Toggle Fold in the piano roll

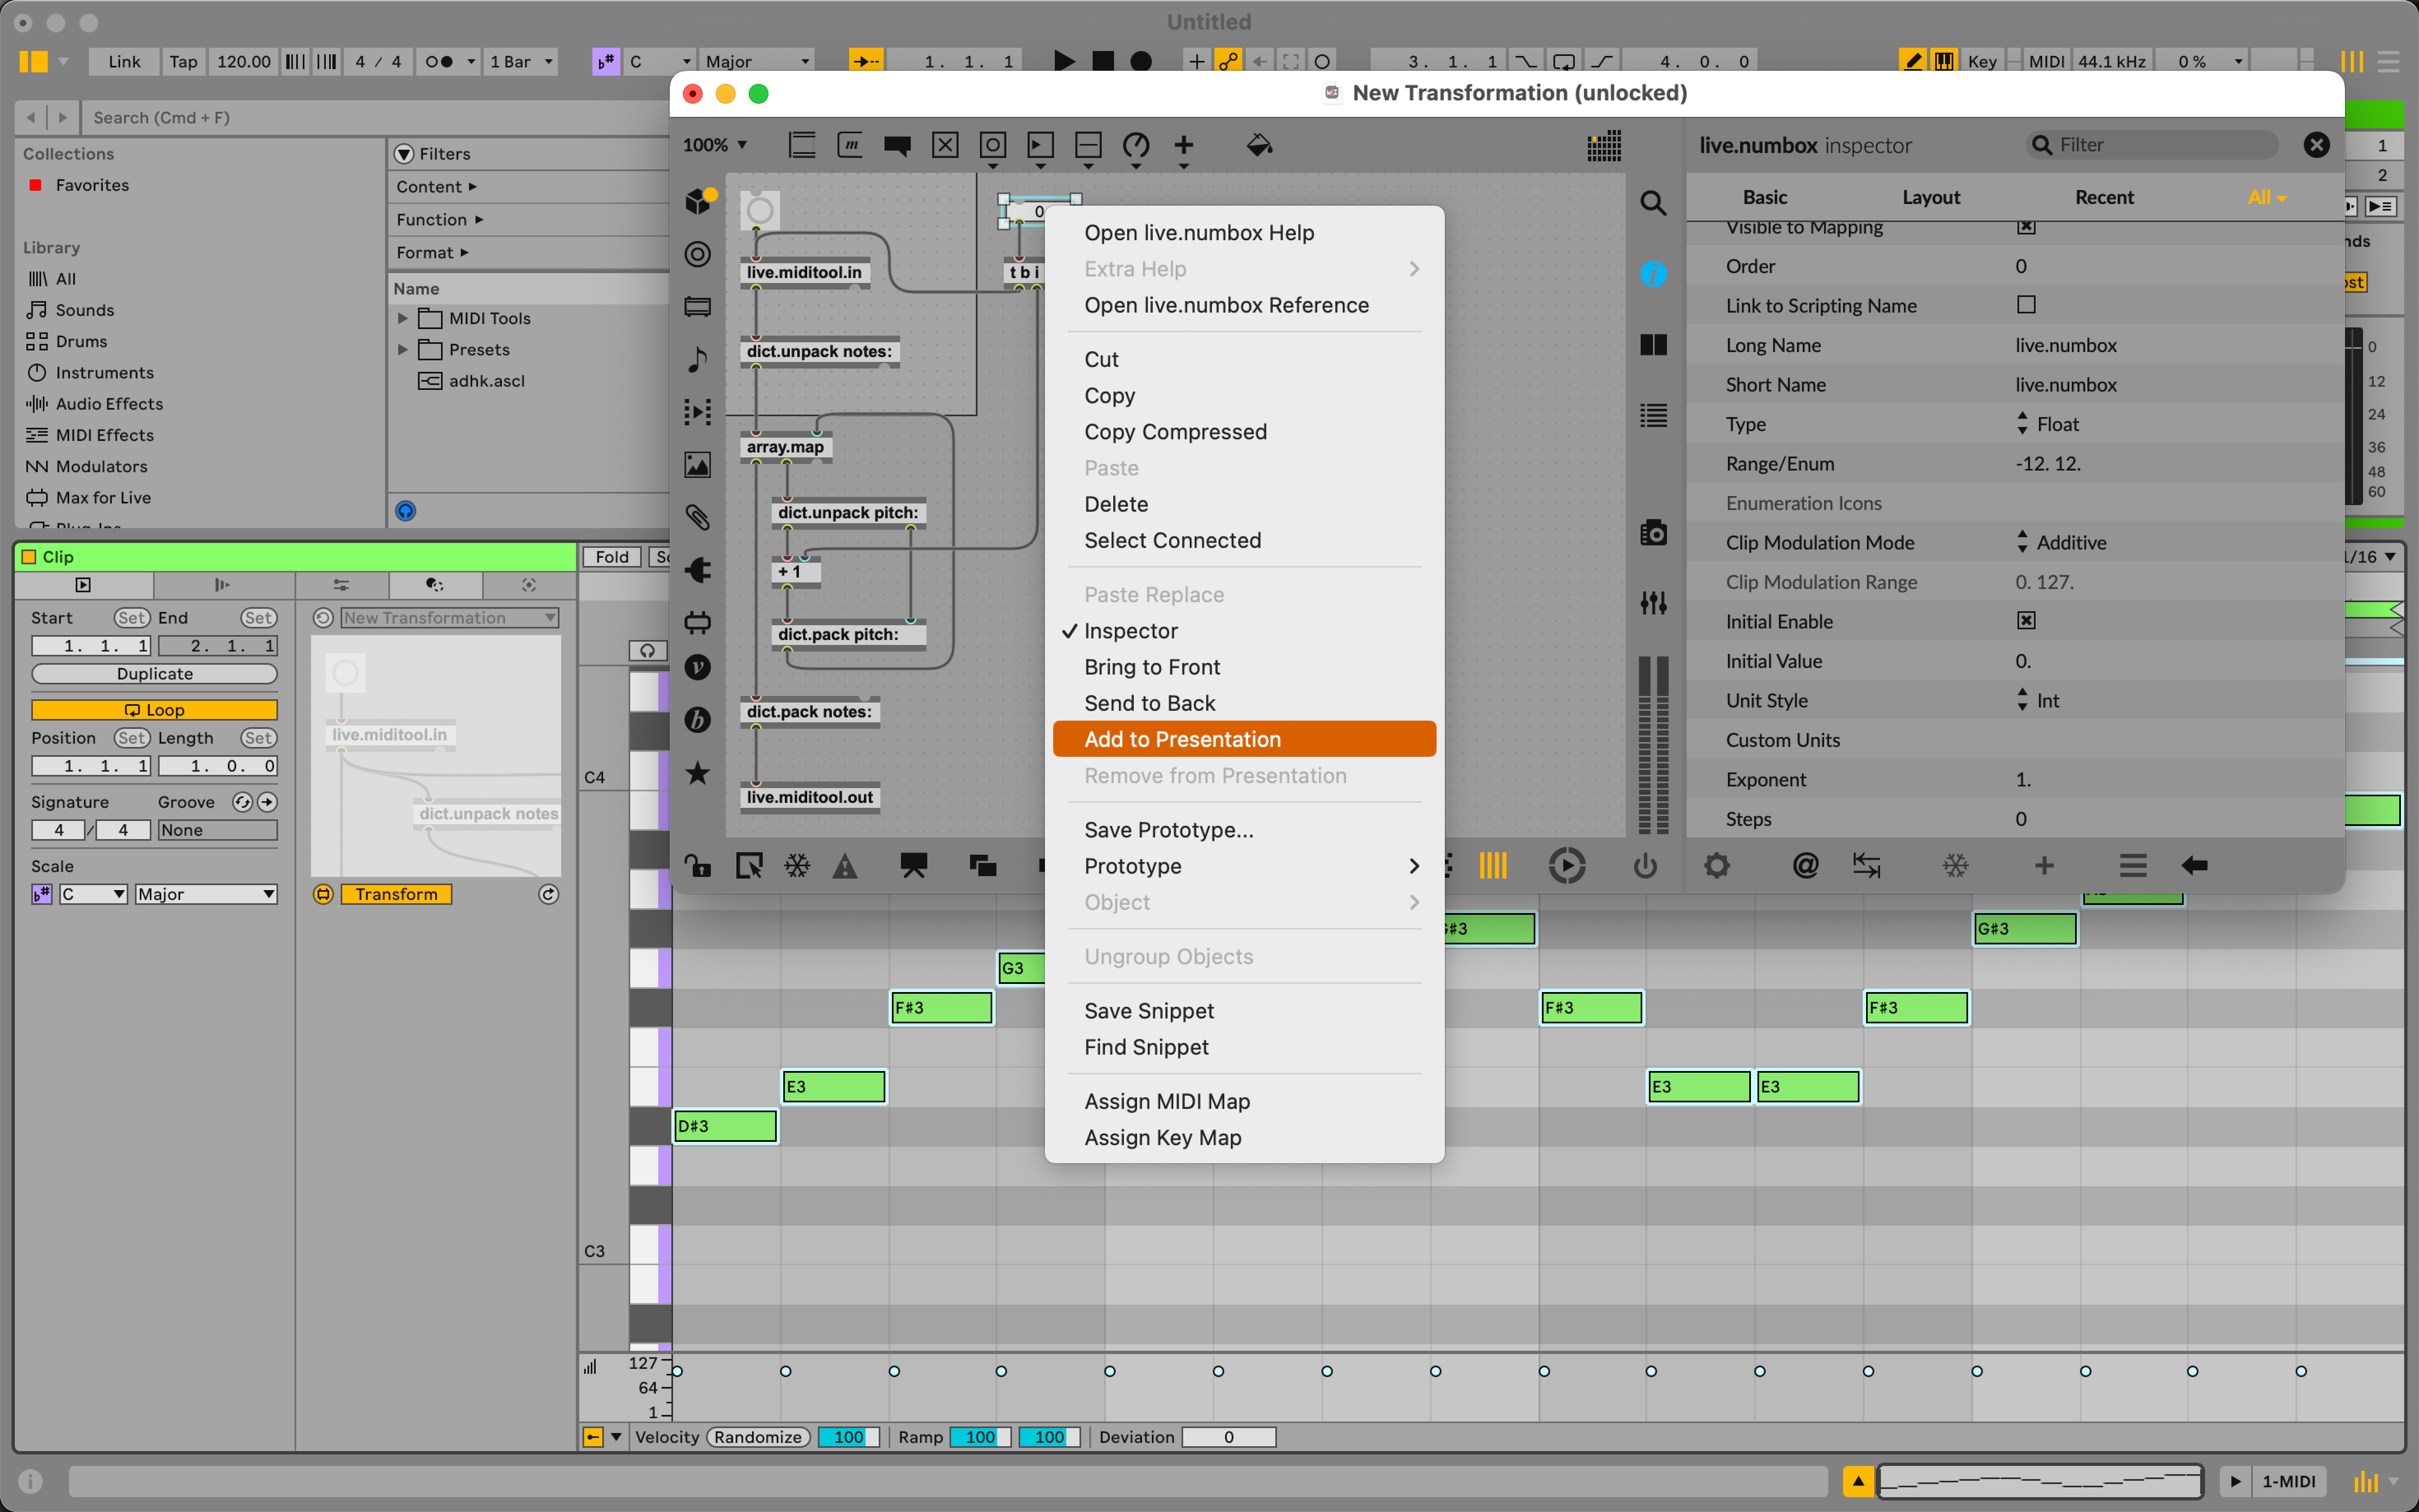[612, 557]
